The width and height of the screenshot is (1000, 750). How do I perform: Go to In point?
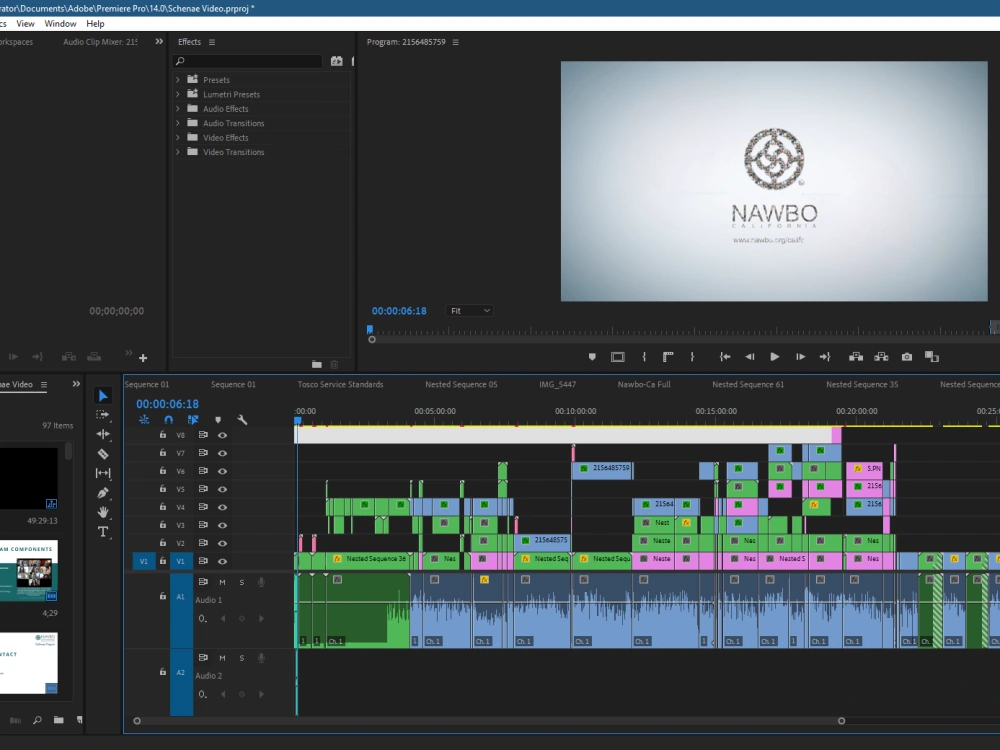pos(725,357)
